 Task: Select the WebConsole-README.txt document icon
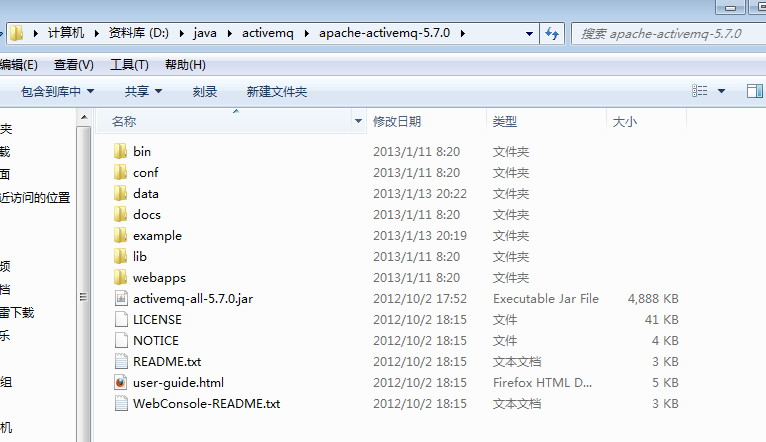121,403
